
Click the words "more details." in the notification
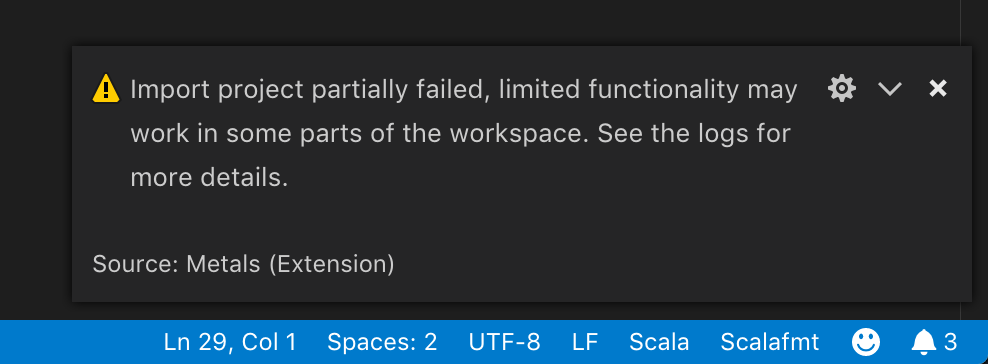(x=209, y=178)
